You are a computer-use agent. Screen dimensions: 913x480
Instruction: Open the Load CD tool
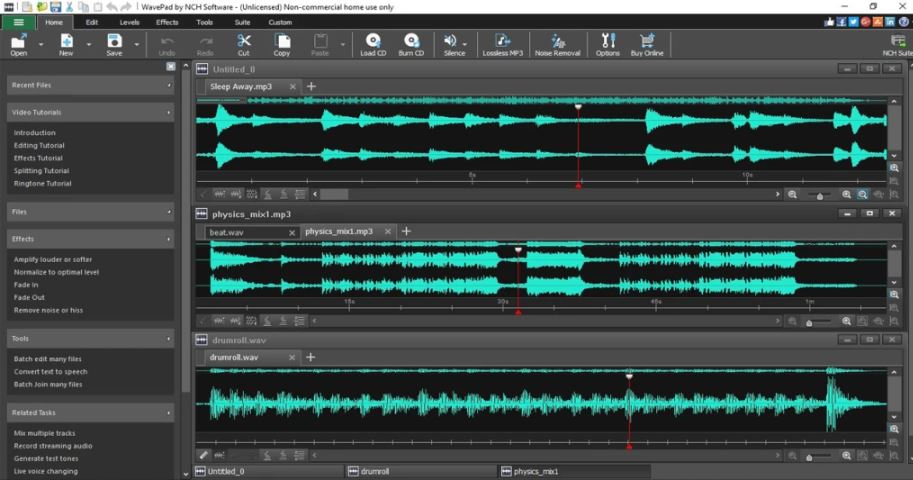[x=373, y=44]
